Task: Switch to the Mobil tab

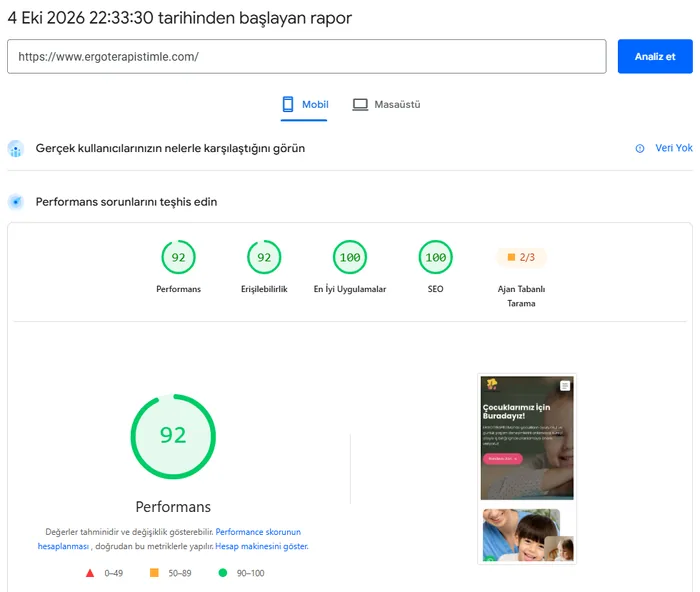Action: tap(305, 104)
